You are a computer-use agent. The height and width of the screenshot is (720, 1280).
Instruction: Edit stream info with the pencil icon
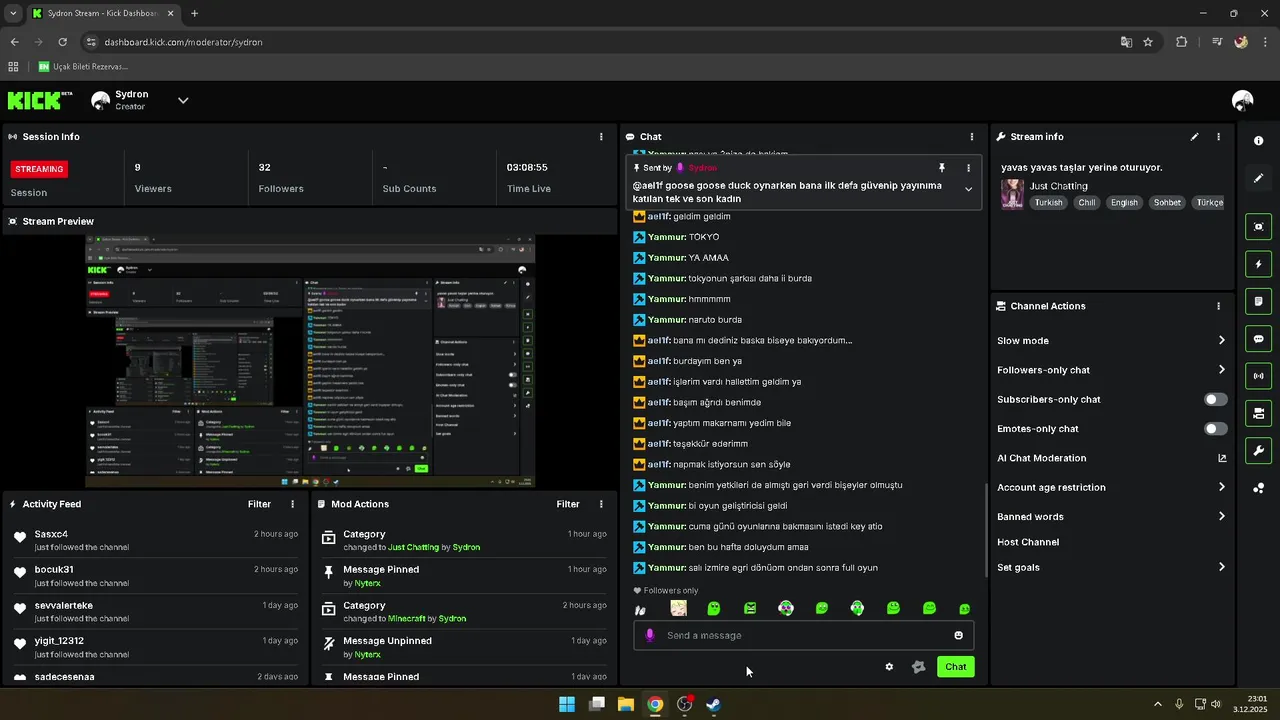[x=1194, y=136]
